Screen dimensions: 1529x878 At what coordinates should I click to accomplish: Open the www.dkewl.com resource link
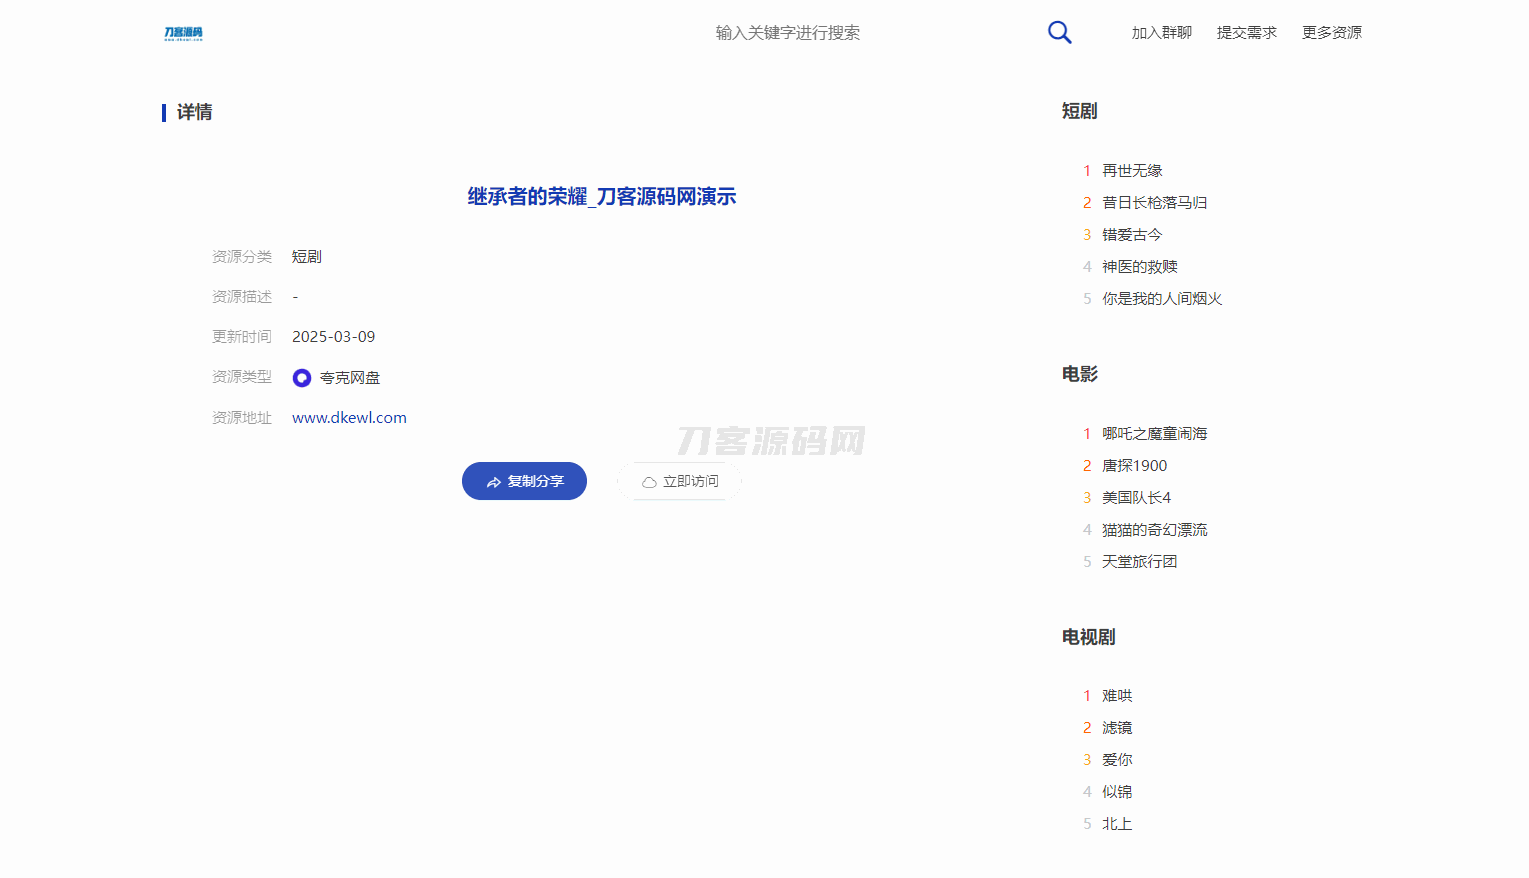[x=349, y=418]
